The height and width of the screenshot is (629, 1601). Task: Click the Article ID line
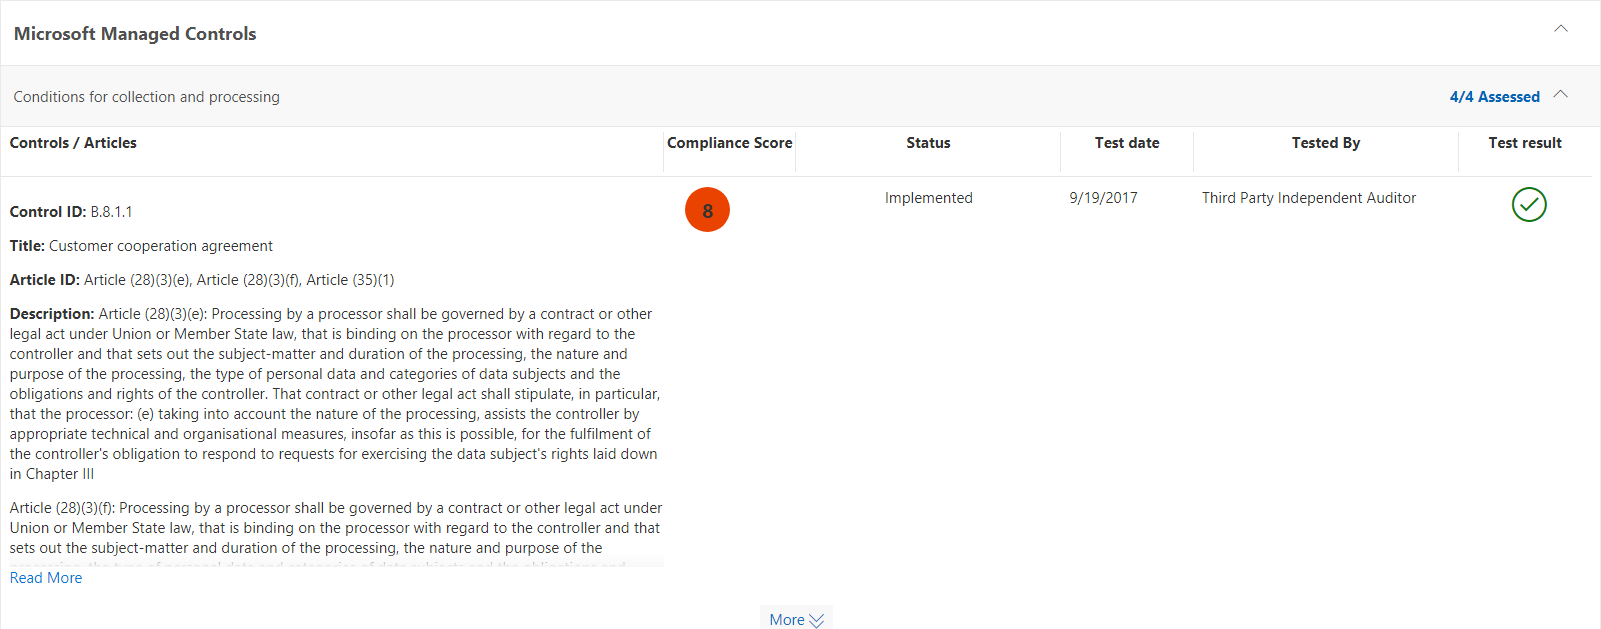(x=202, y=280)
